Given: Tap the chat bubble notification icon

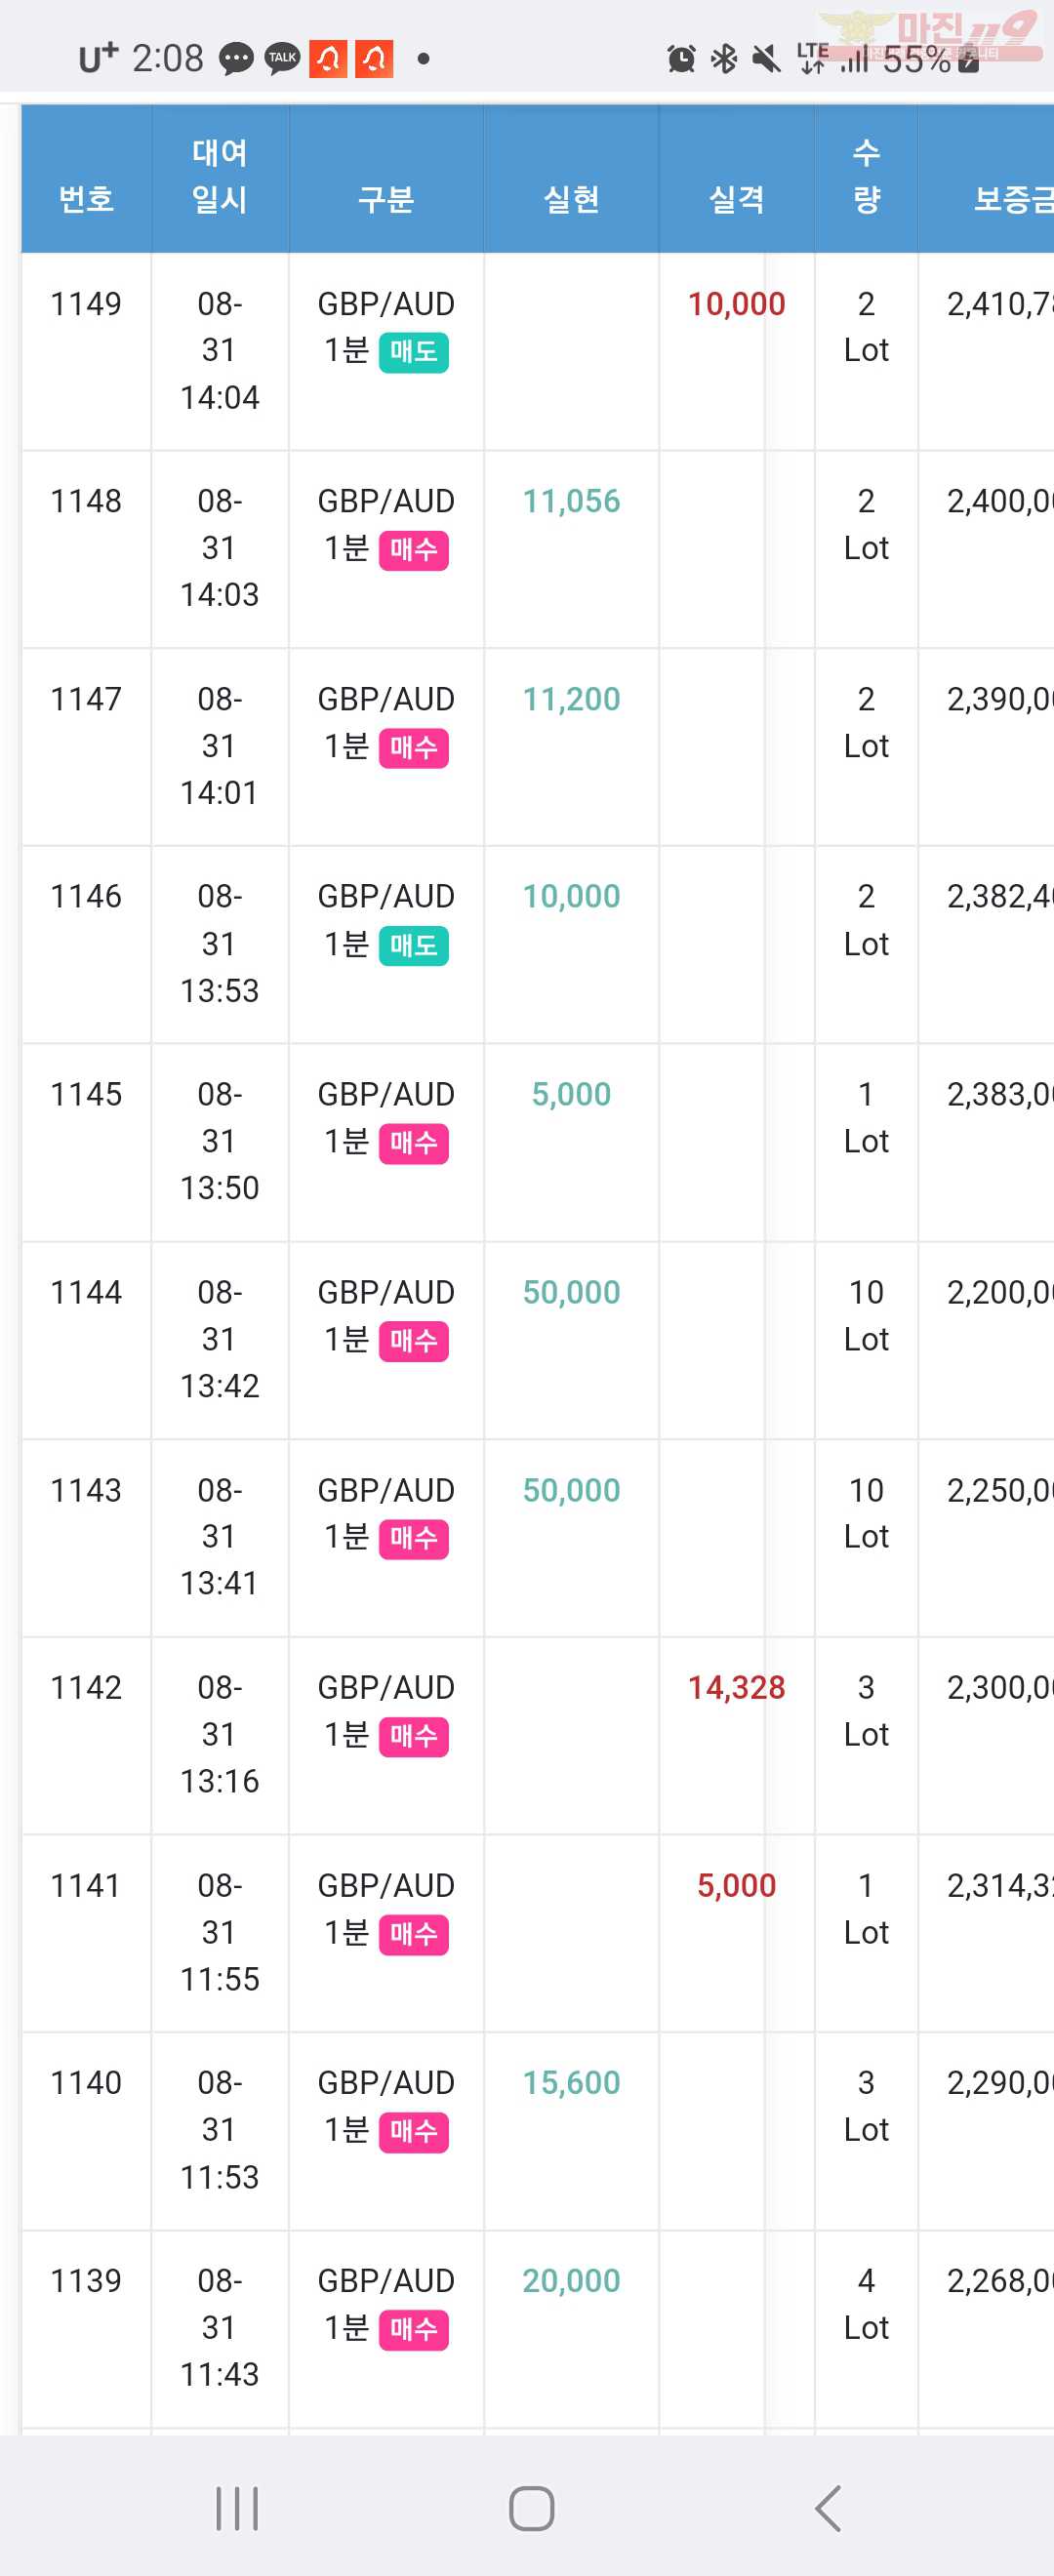Looking at the screenshot, I should click(x=236, y=59).
